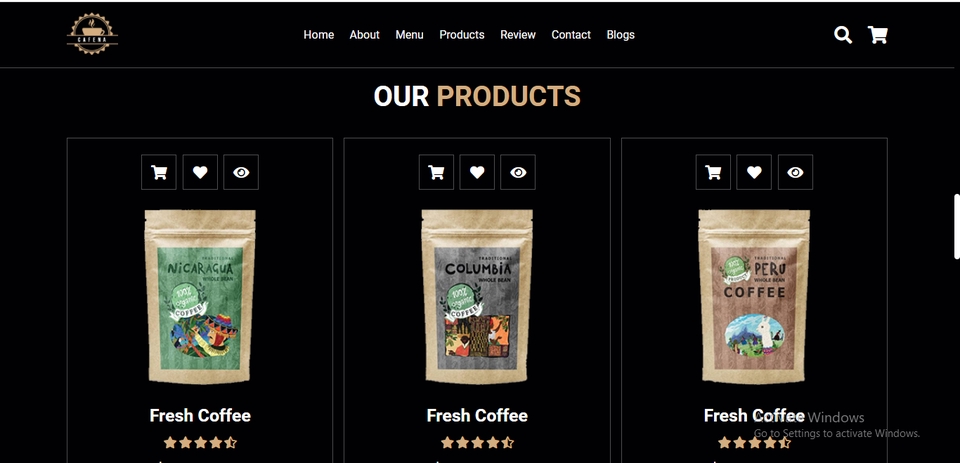
Task: Add Peru coffee to cart
Action: coord(713,172)
